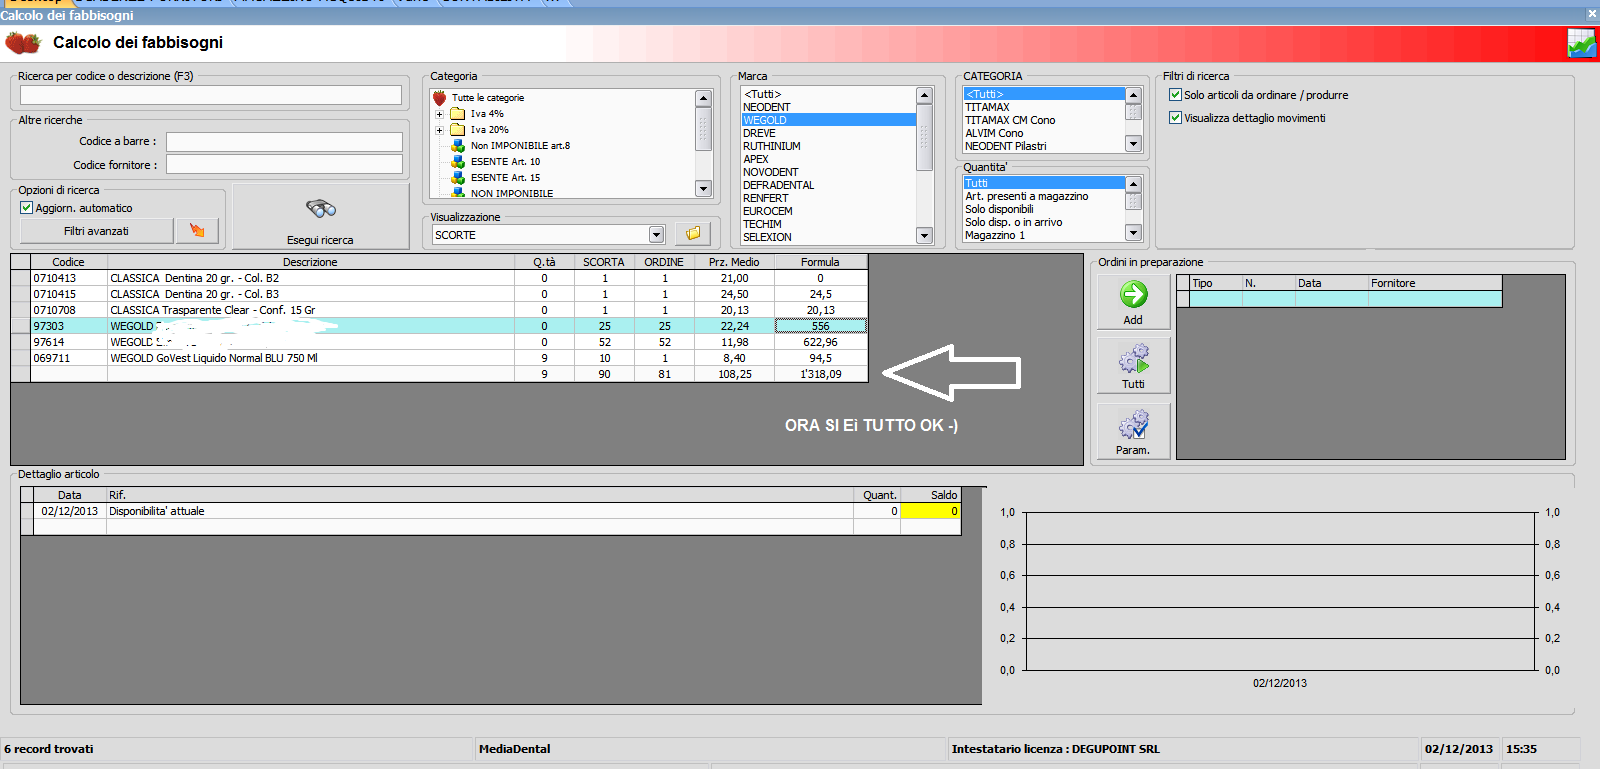
Task: Select WEGOLD GoVest Liquido Normal BLU 750 Ml row
Action: tap(439, 358)
